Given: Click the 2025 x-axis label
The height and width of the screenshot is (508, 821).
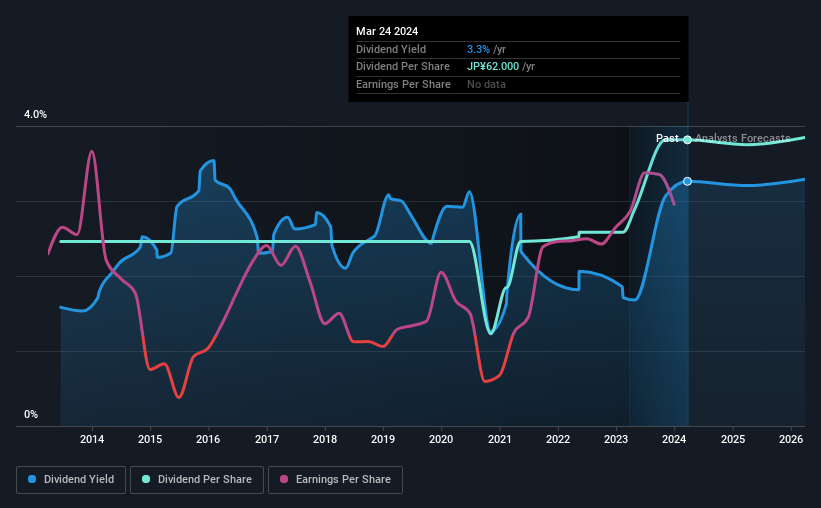Looking at the screenshot, I should tap(733, 439).
